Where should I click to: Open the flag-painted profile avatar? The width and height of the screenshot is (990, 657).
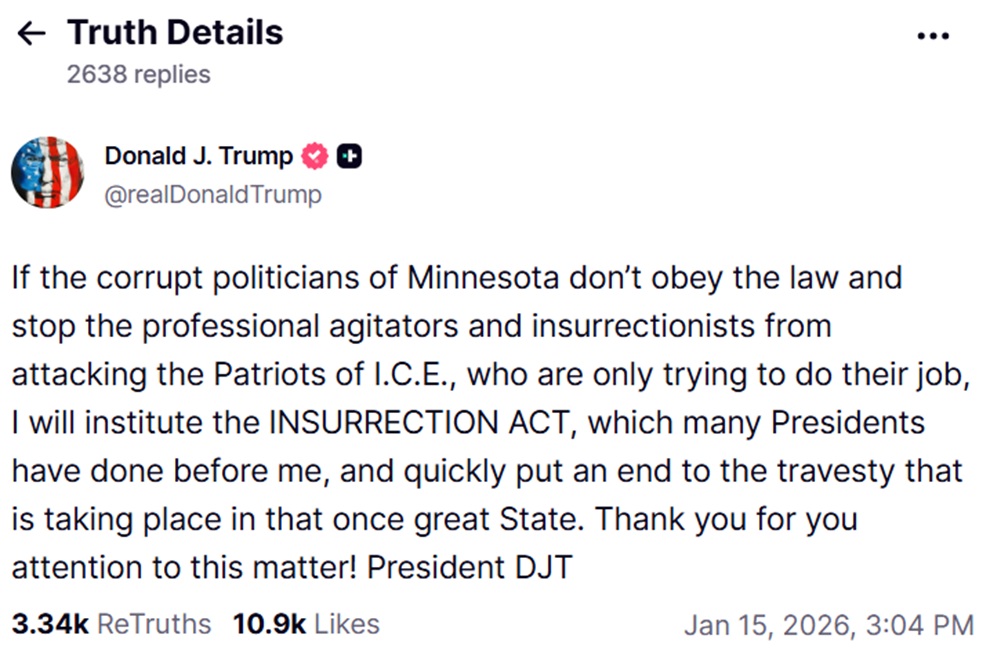47,172
